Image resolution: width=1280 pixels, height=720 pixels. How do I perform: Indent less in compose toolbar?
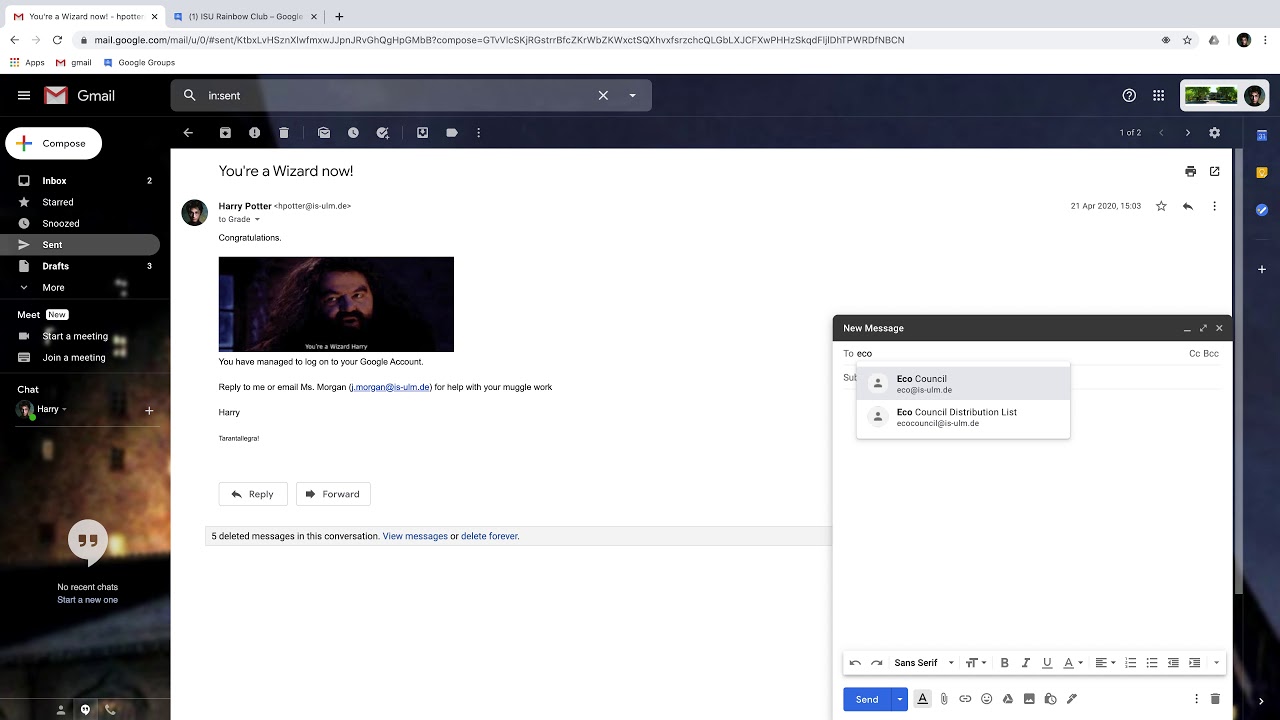point(1173,663)
